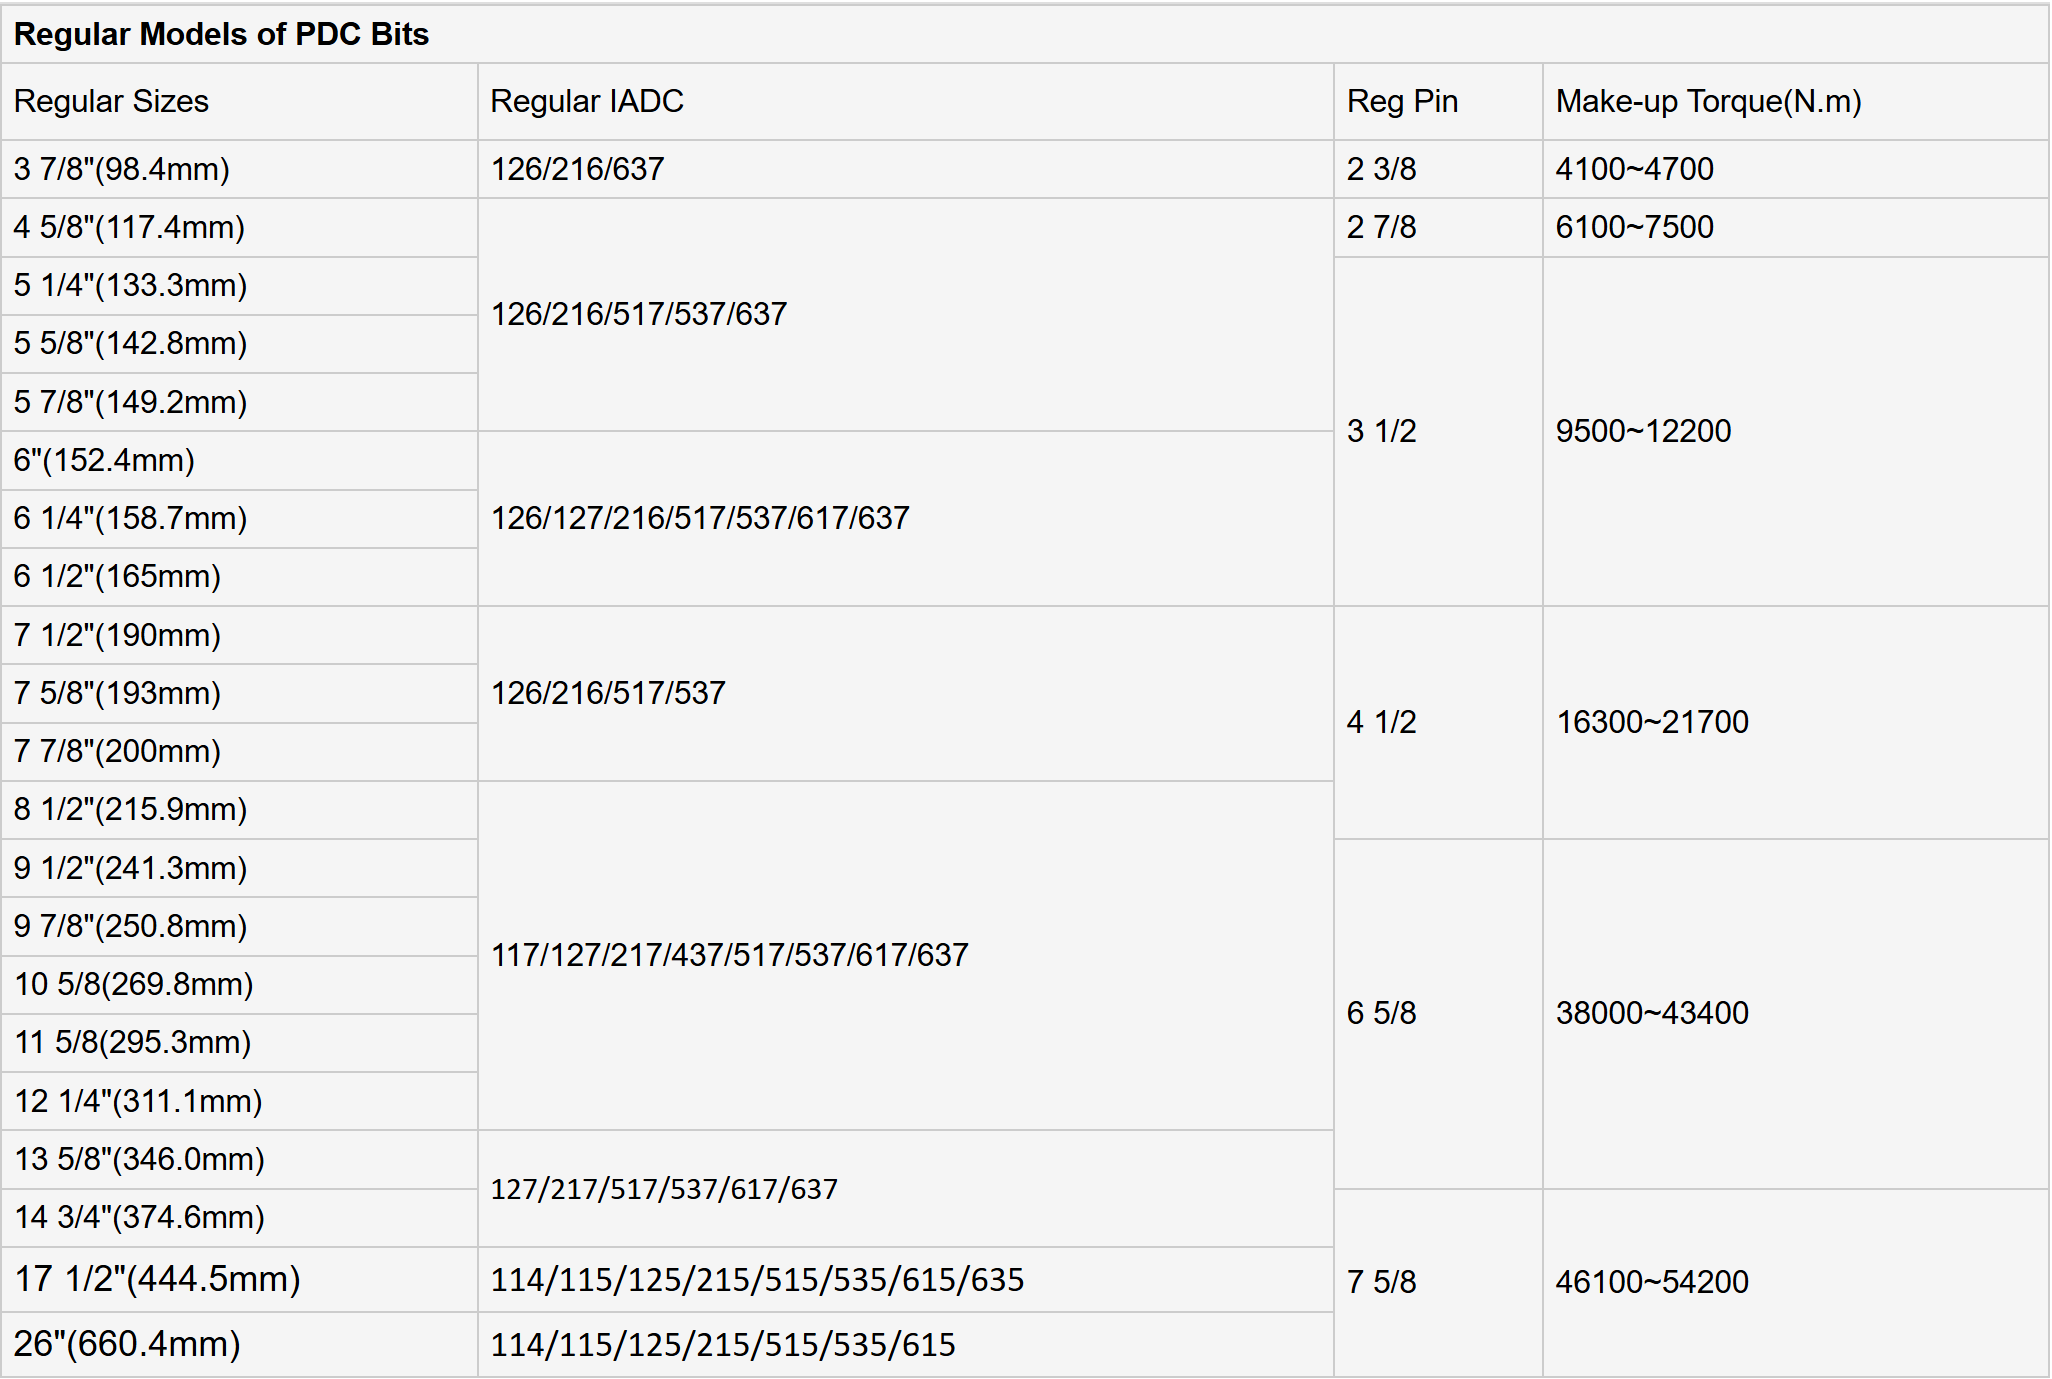The height and width of the screenshot is (1379, 2052).
Task: Select the 16300~21700 torque cell
Action: tap(1652, 722)
